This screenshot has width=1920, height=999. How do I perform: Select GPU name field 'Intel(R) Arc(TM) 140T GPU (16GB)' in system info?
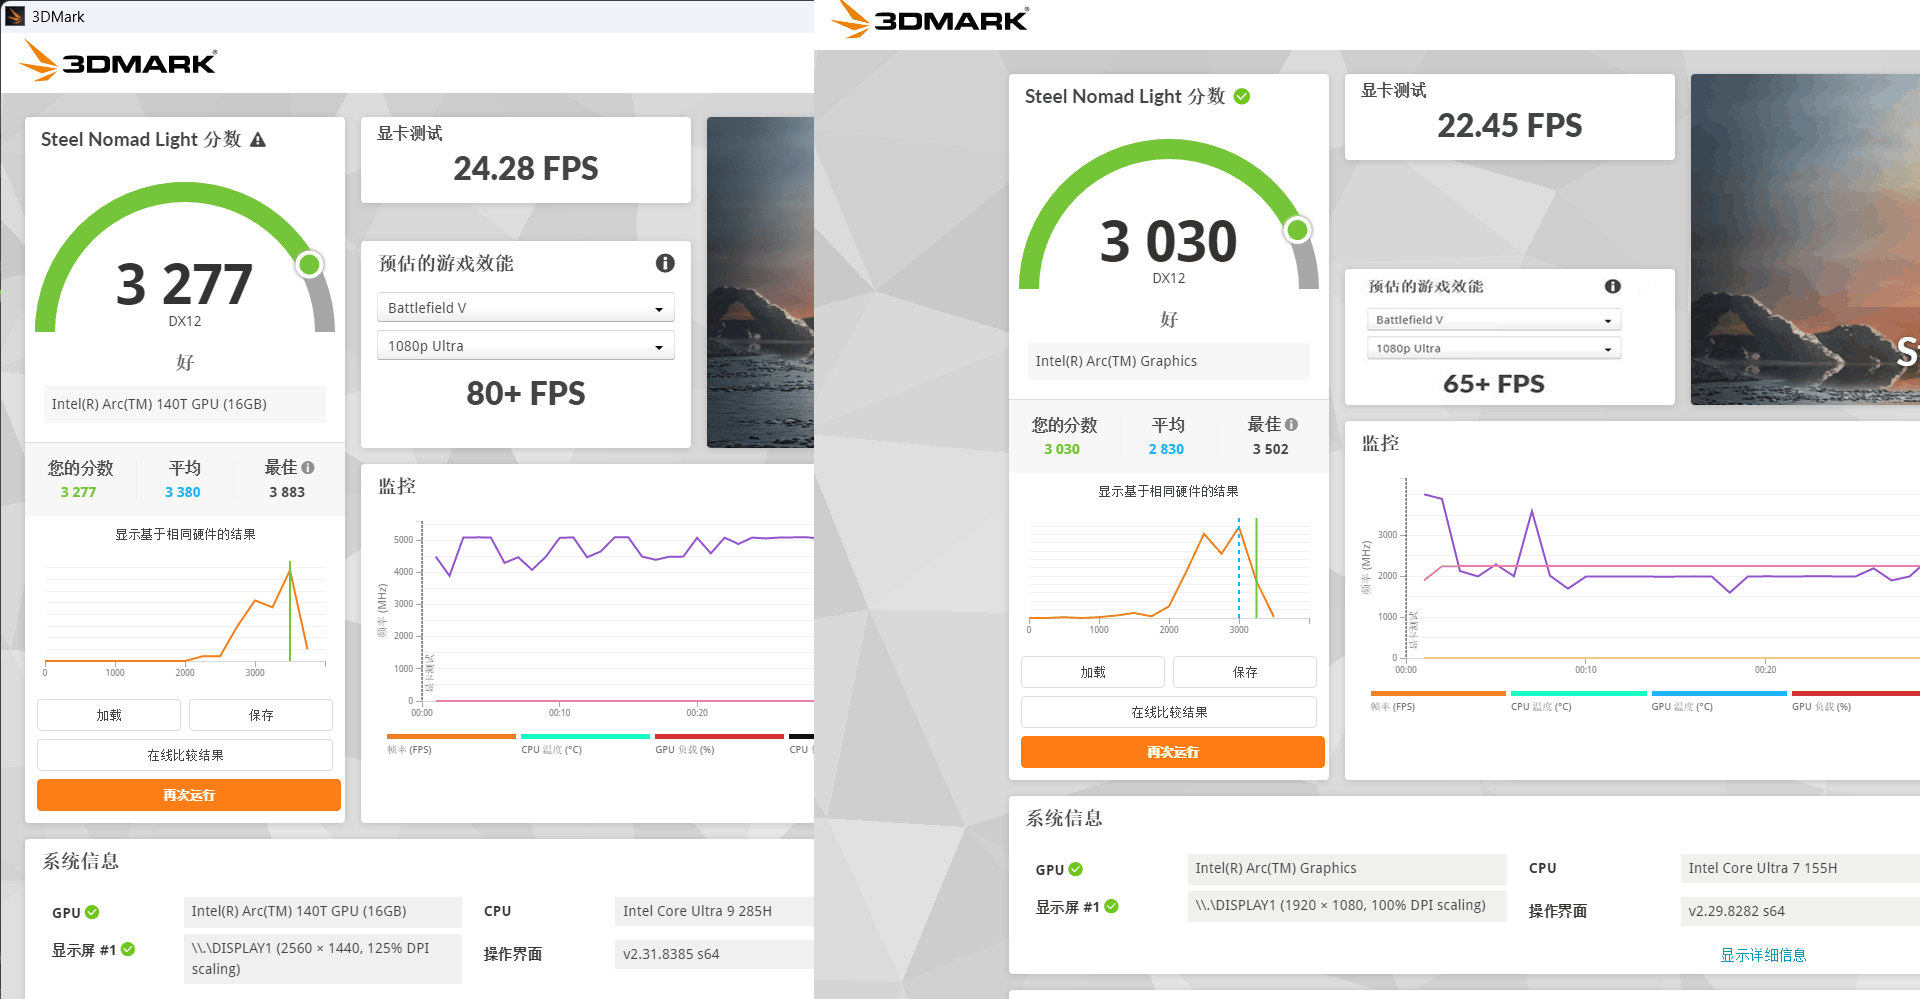click(322, 911)
